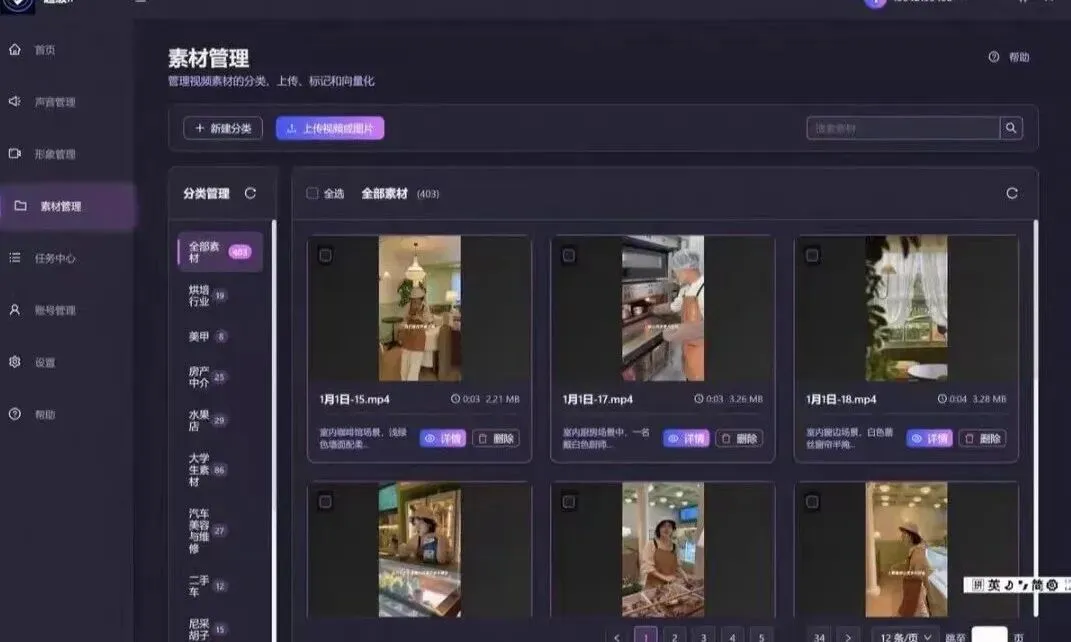Image resolution: width=1071 pixels, height=642 pixels.
Task: Go to next page with right chevron
Action: 848,637
